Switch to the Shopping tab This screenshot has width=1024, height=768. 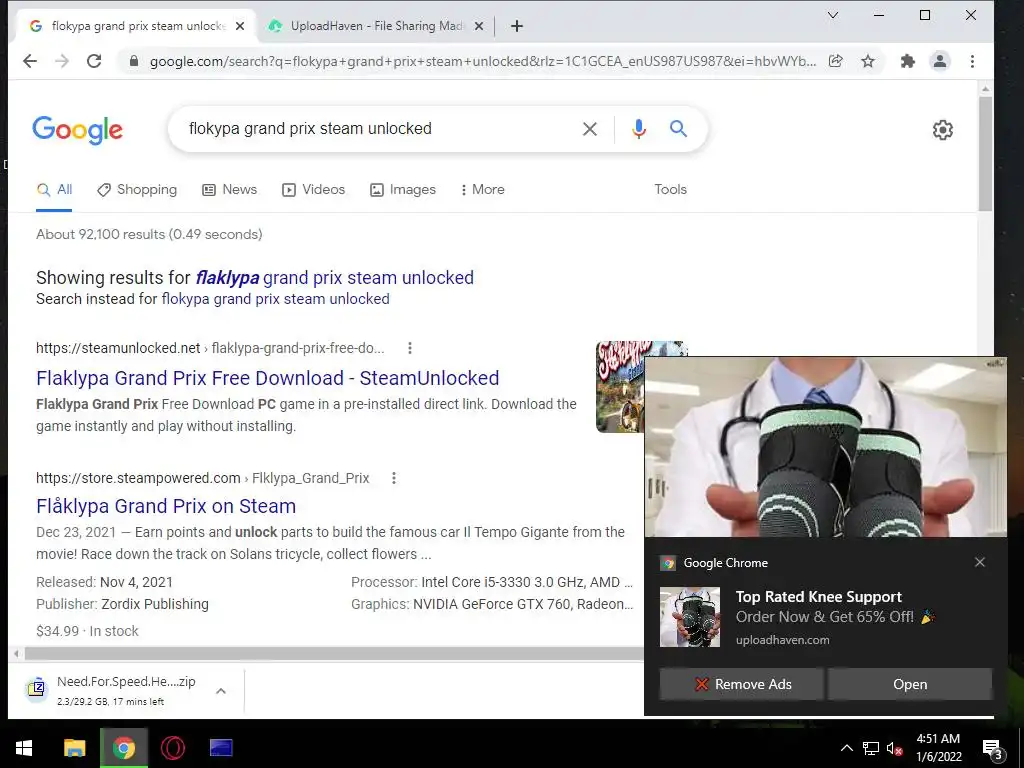(x=136, y=189)
